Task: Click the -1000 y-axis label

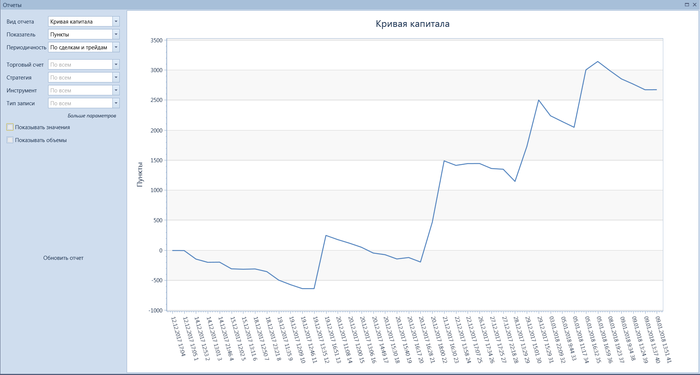Action: tap(156, 310)
